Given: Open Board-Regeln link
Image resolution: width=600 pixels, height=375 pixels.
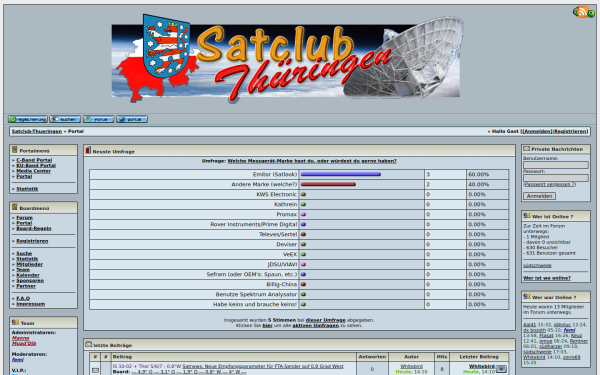Looking at the screenshot, I should [34, 228].
